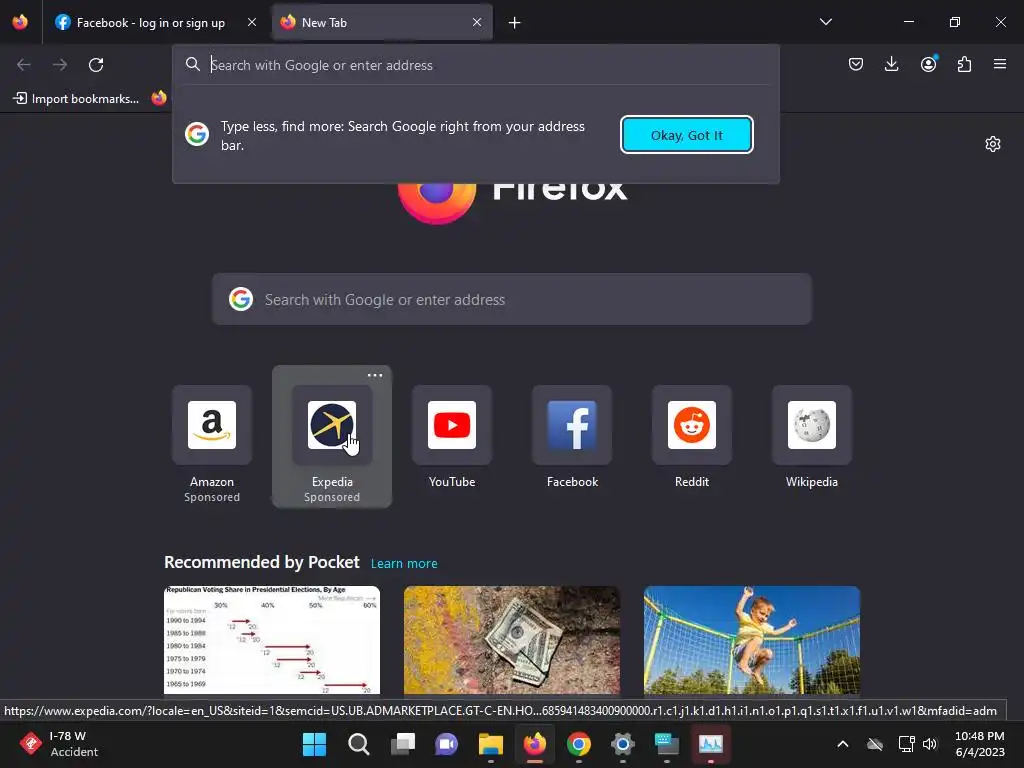Open the clock showing 10:48 PM

980,744
